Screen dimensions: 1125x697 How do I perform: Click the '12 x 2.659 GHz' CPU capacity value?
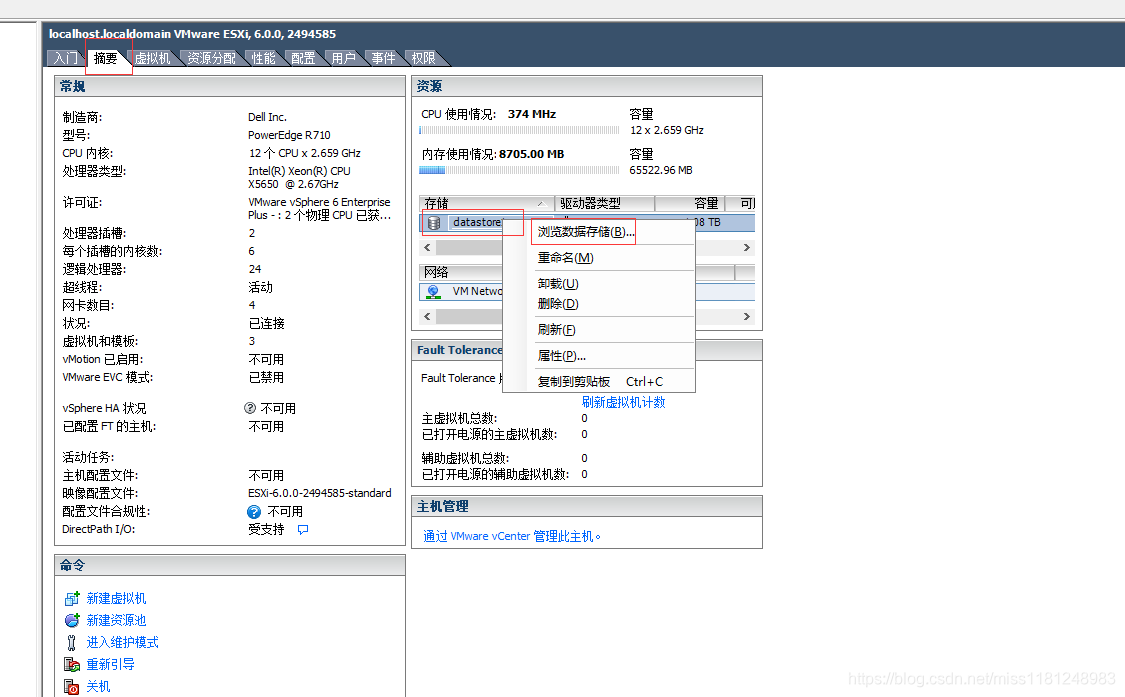click(667, 131)
